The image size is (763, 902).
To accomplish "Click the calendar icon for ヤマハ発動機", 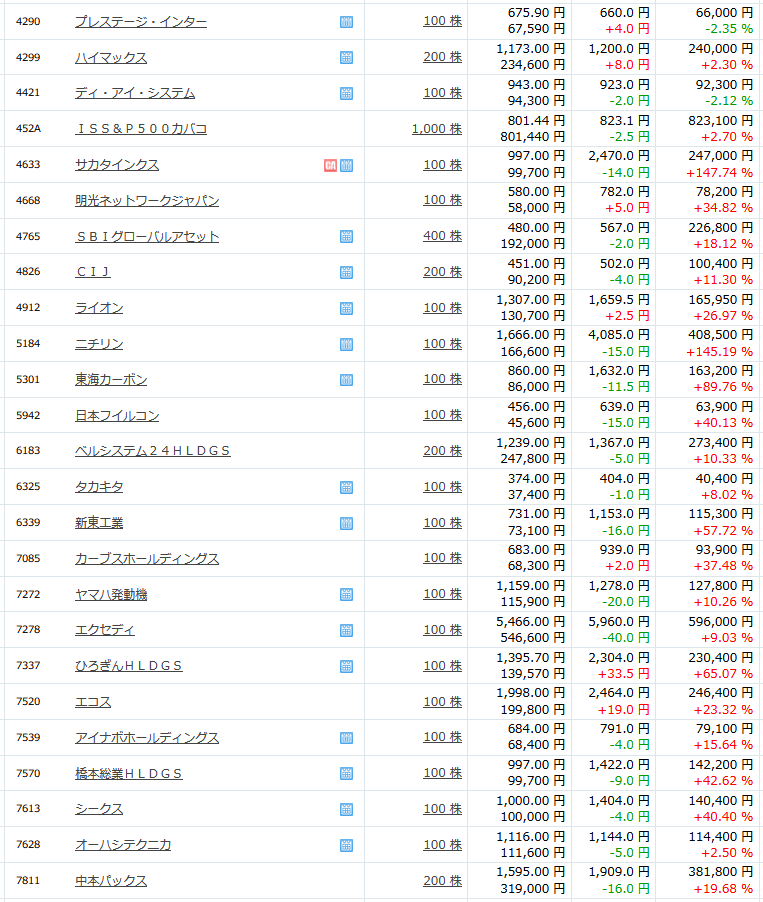I will tap(346, 595).
